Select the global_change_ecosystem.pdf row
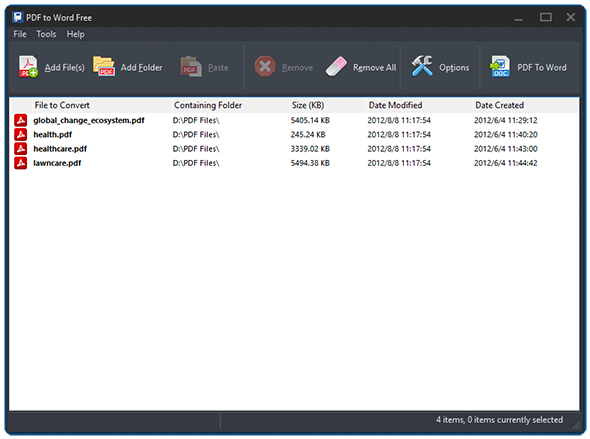This screenshot has width=590, height=439. (293, 120)
